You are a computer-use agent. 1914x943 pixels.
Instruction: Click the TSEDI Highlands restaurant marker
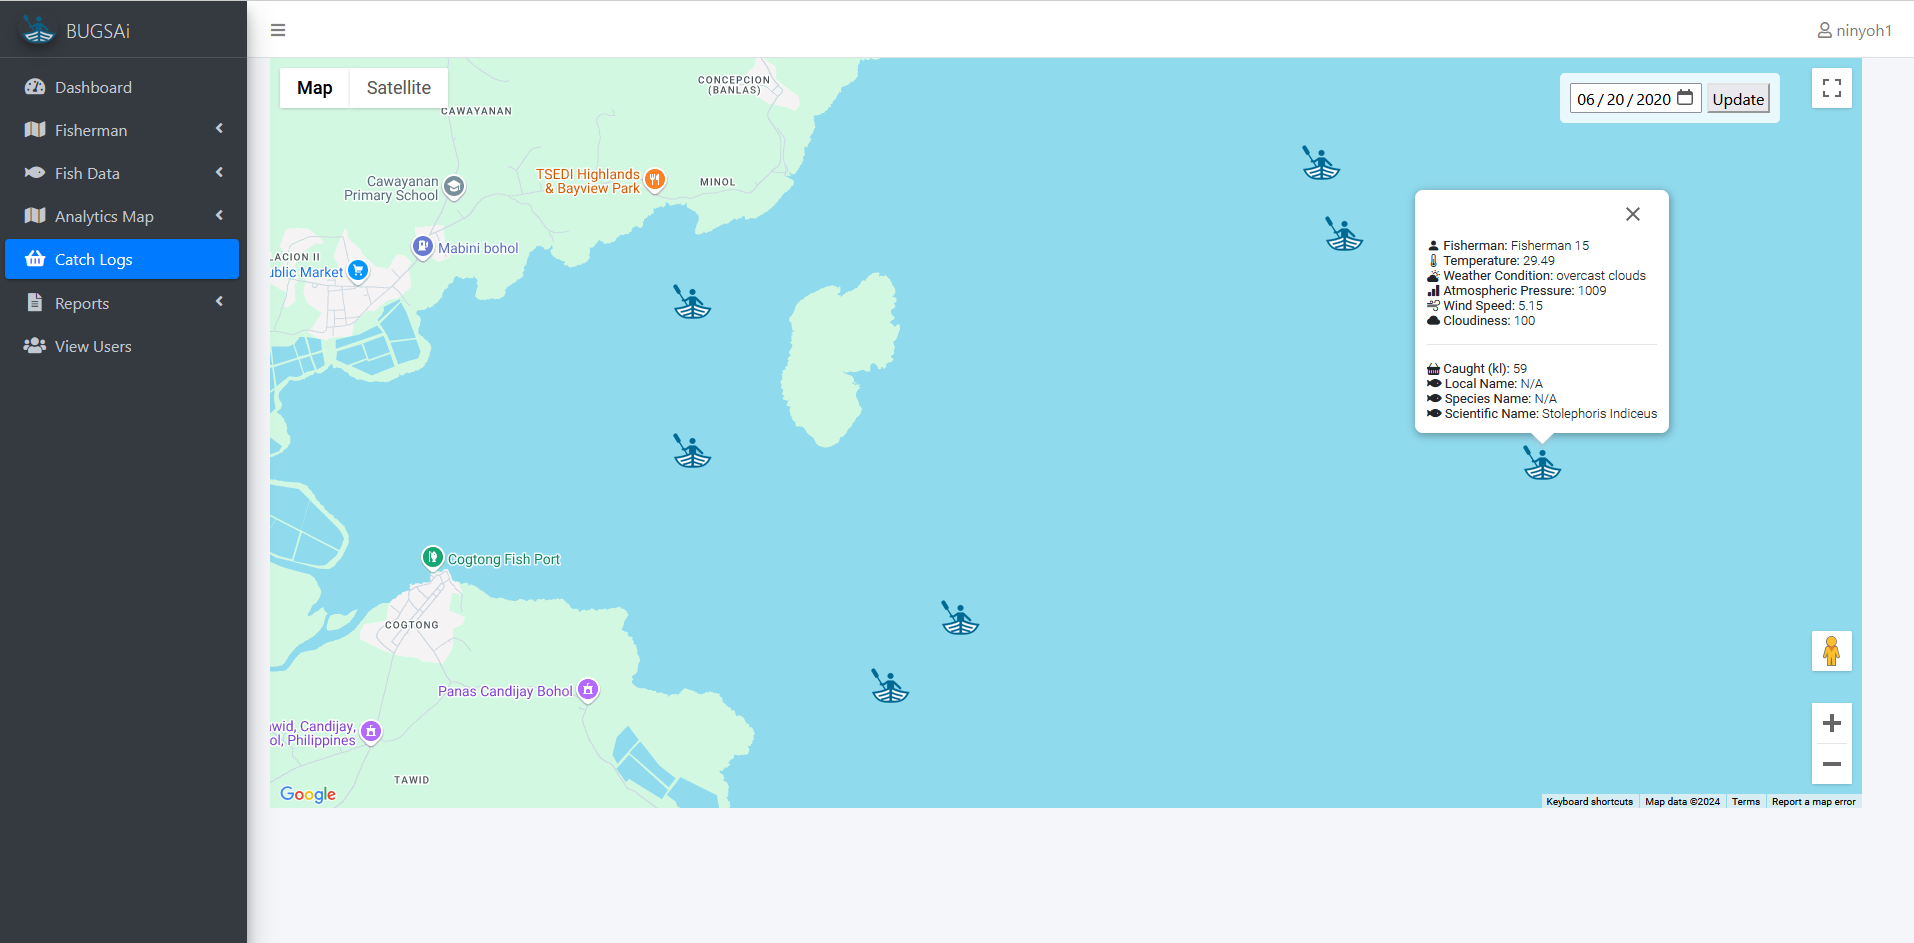click(x=655, y=179)
